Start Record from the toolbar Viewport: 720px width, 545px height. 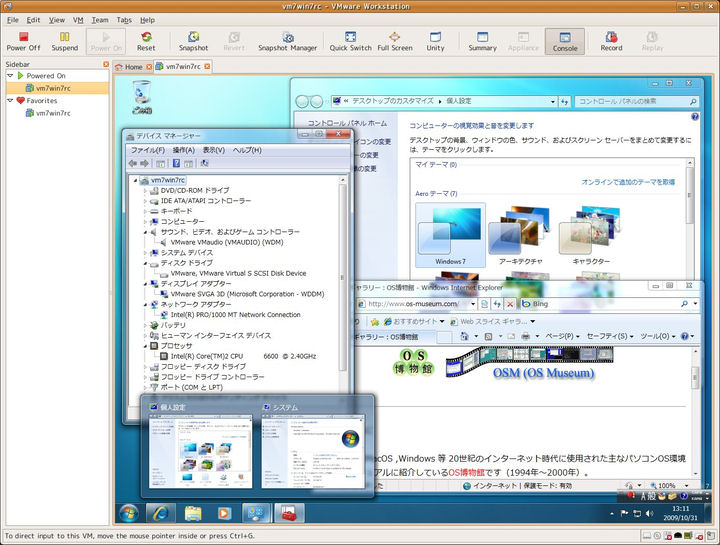pos(611,41)
